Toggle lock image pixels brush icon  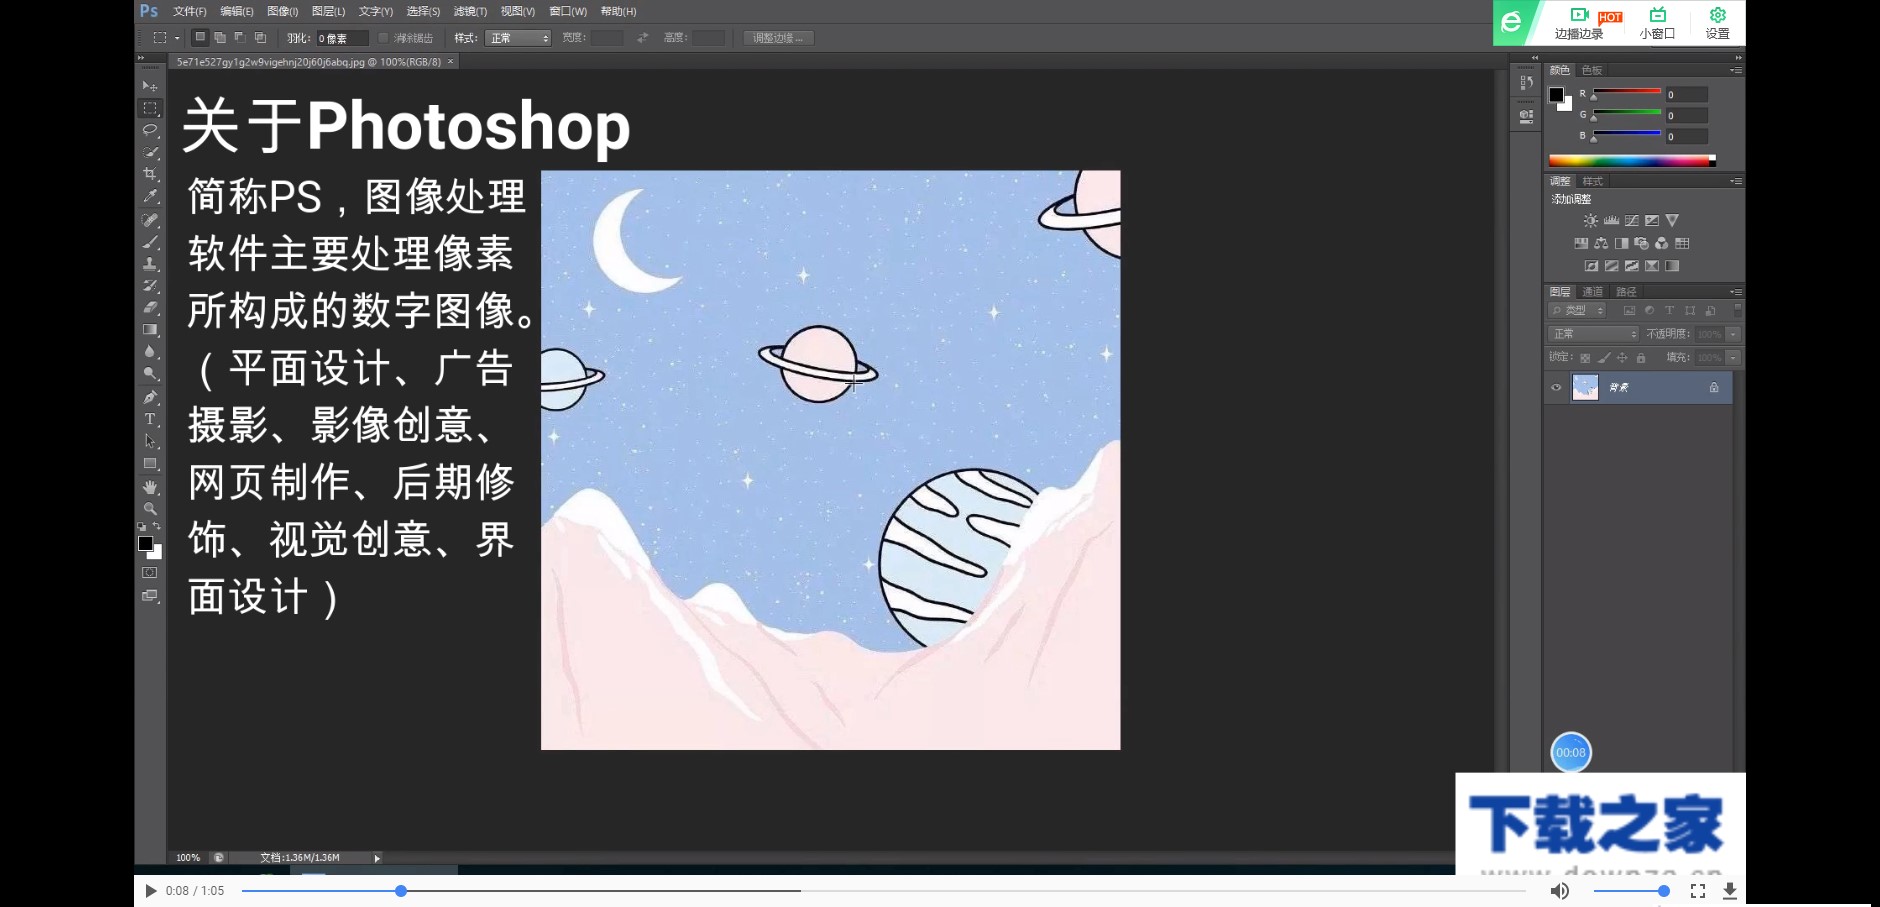point(1604,358)
